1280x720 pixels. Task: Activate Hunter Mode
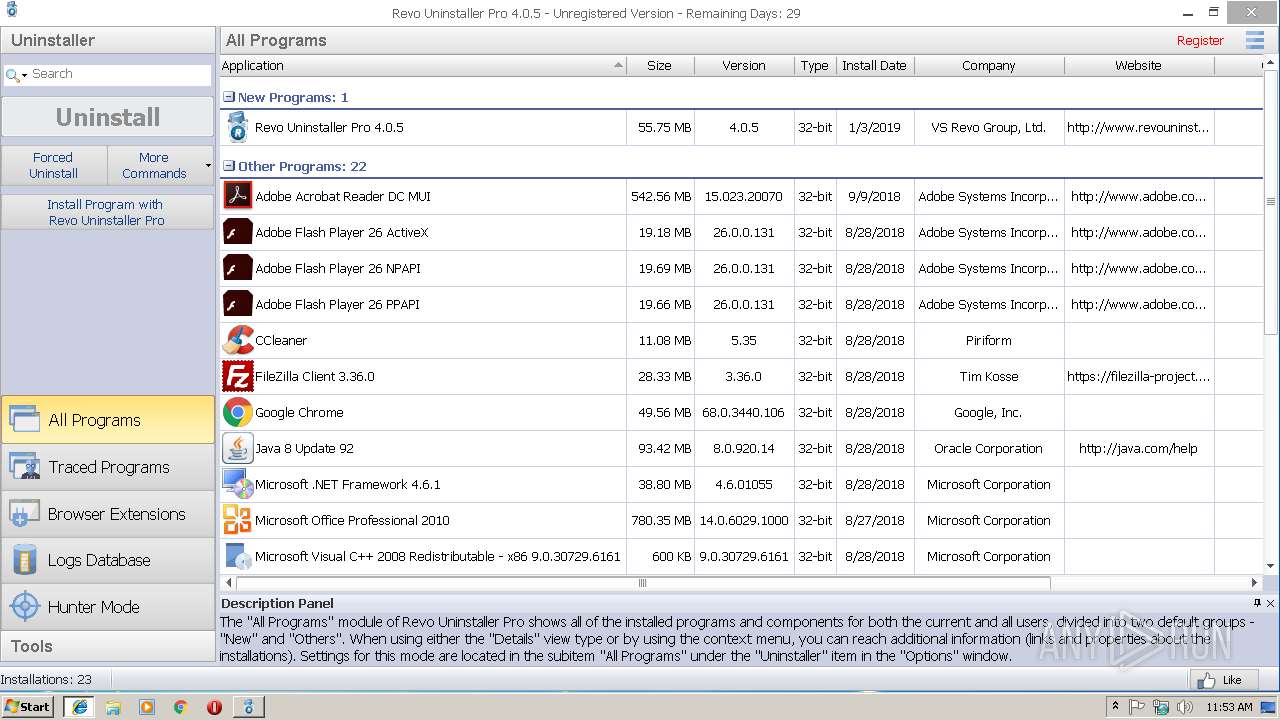(107, 607)
